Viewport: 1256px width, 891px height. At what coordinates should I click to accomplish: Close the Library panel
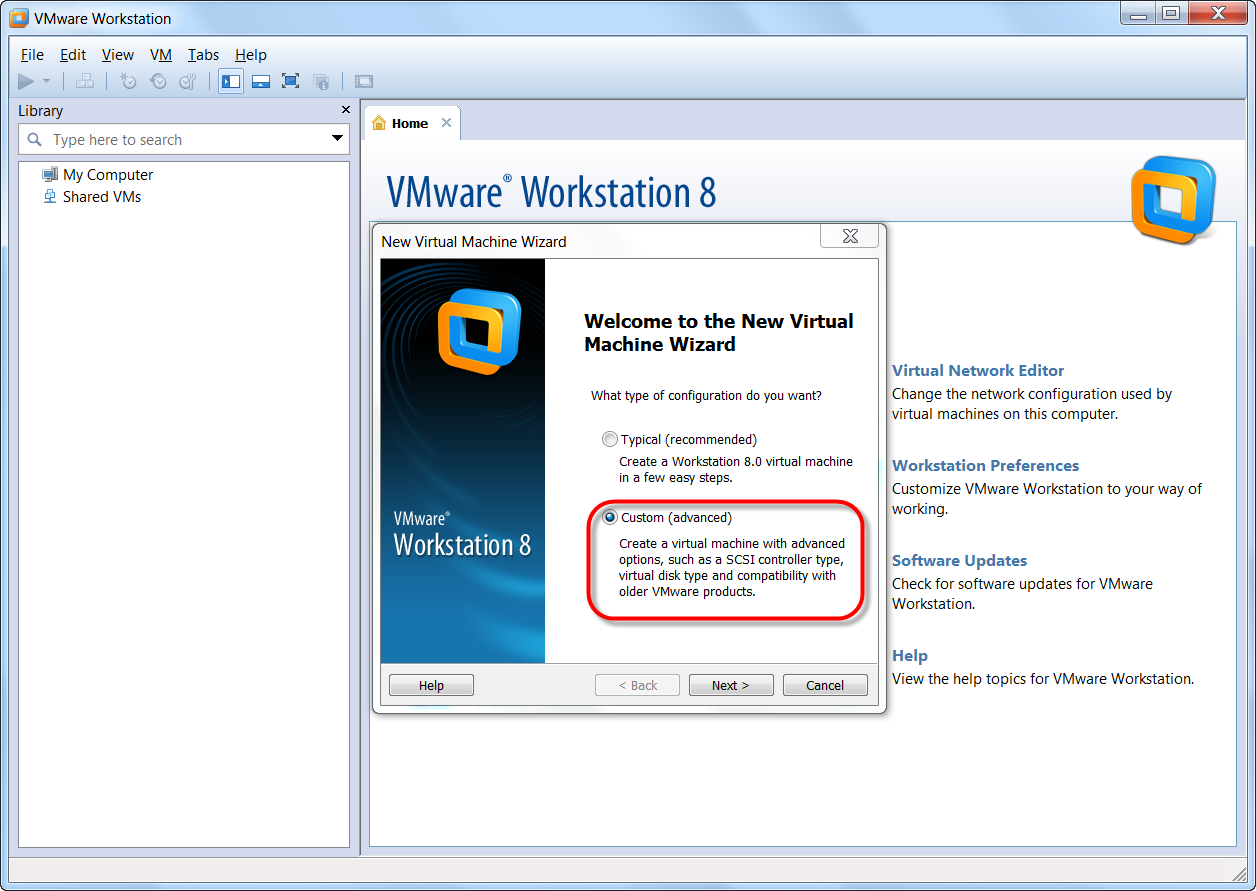pyautogui.click(x=346, y=110)
